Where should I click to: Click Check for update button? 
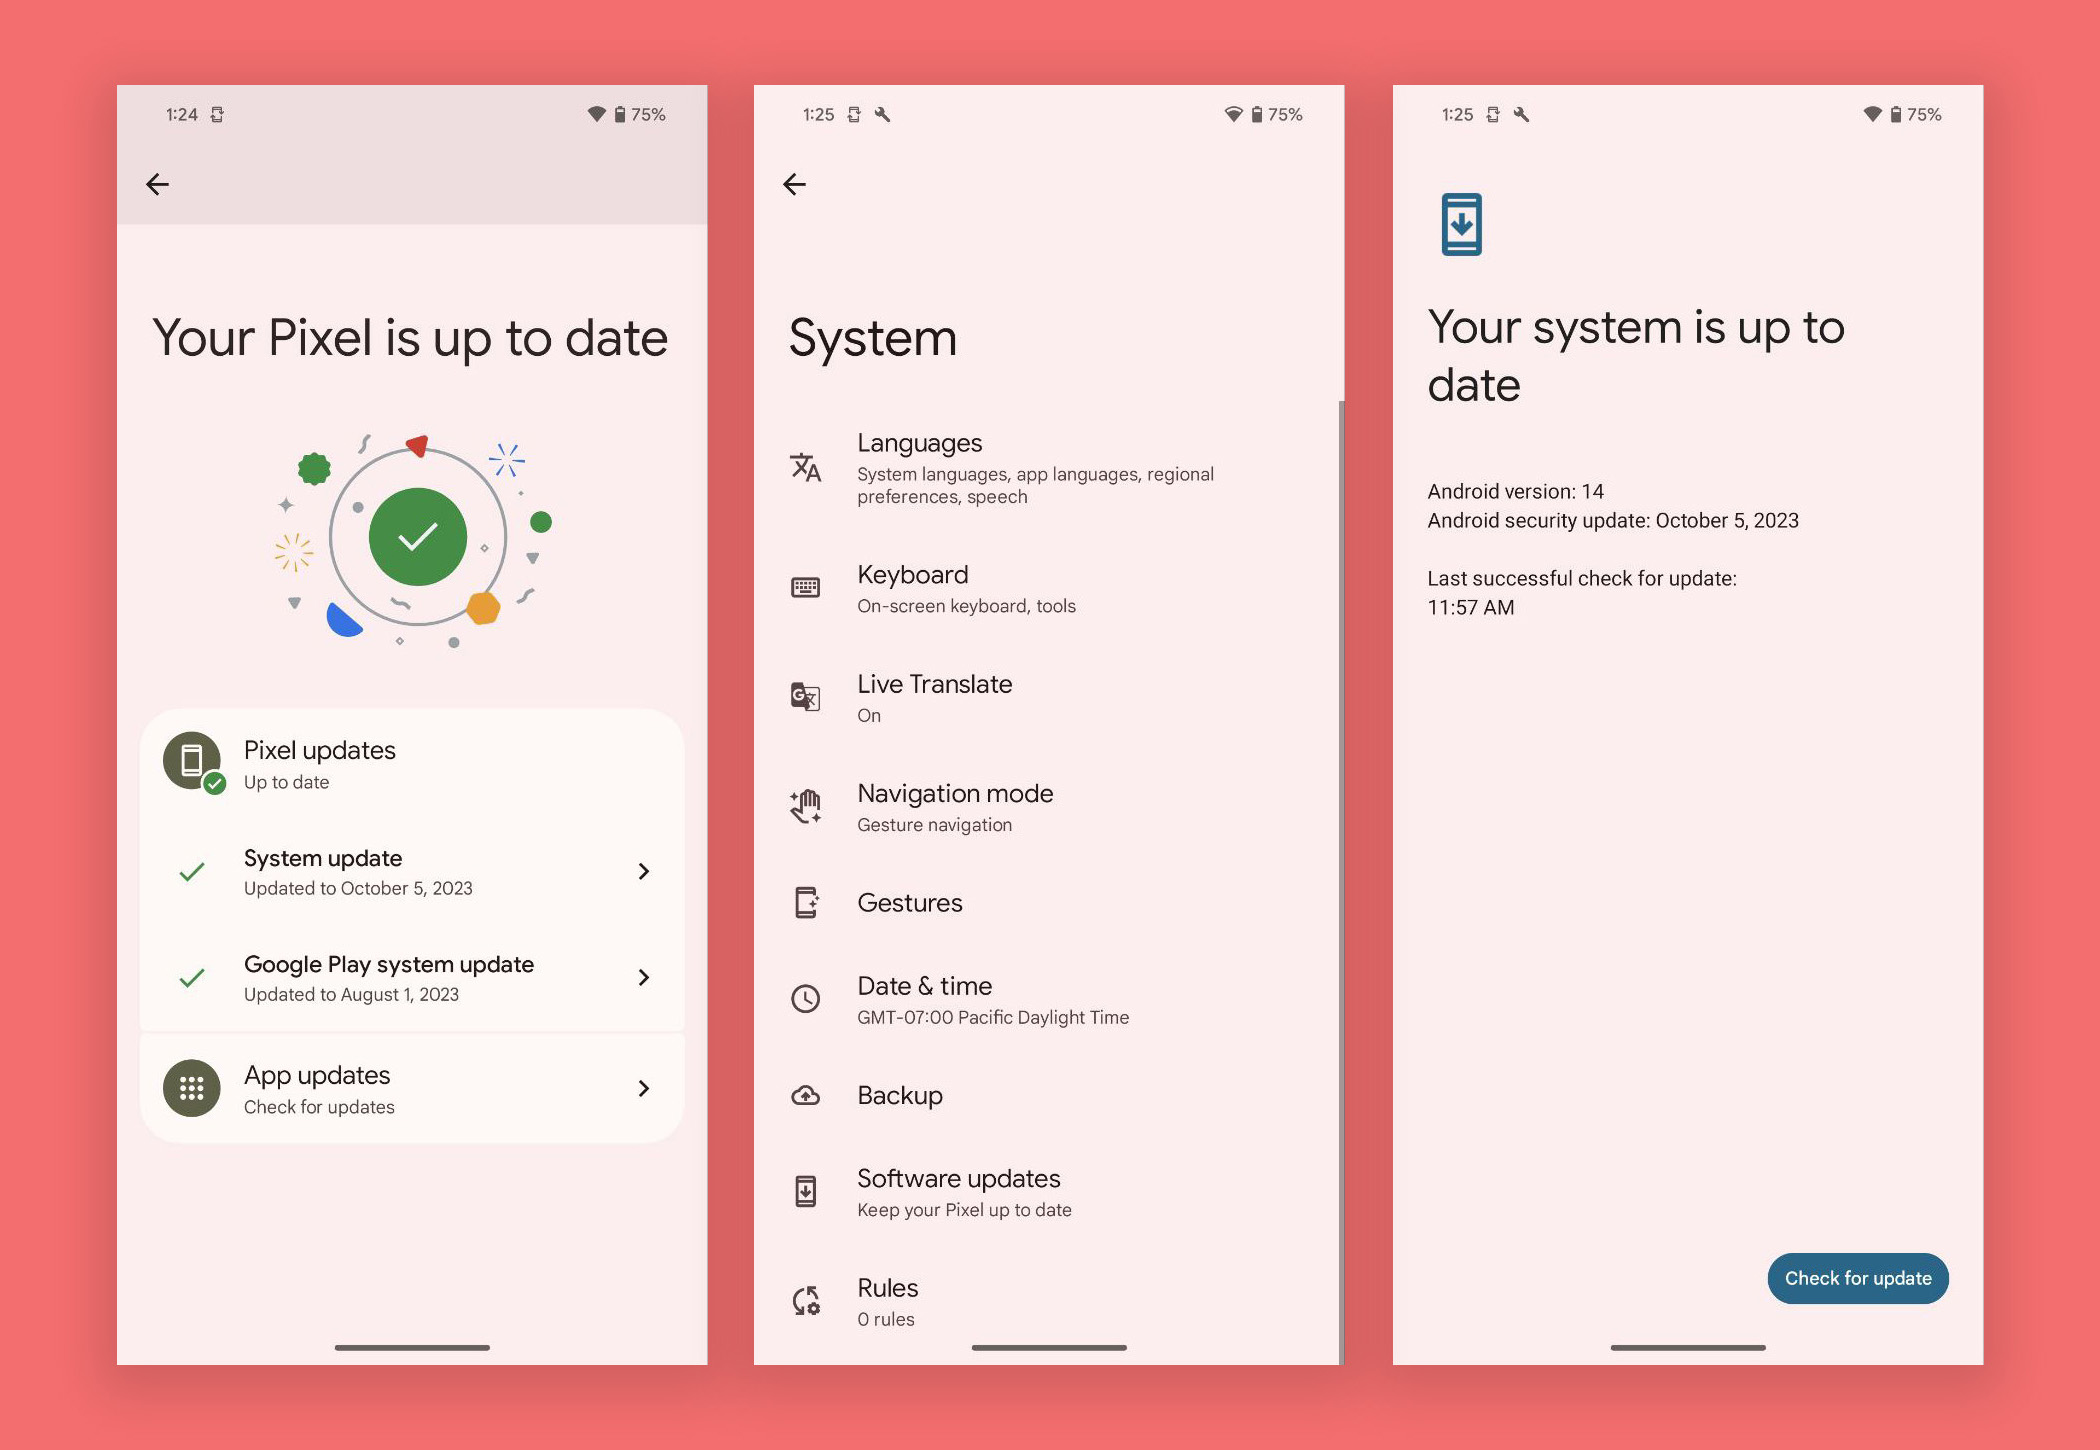click(x=1856, y=1276)
